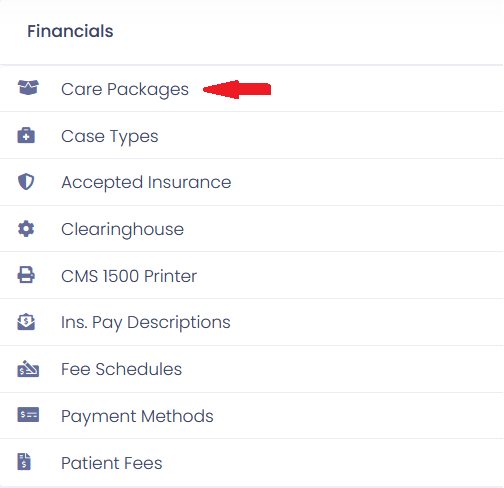
Task: Click the Clearinghouse gear icon
Action: (x=26, y=229)
